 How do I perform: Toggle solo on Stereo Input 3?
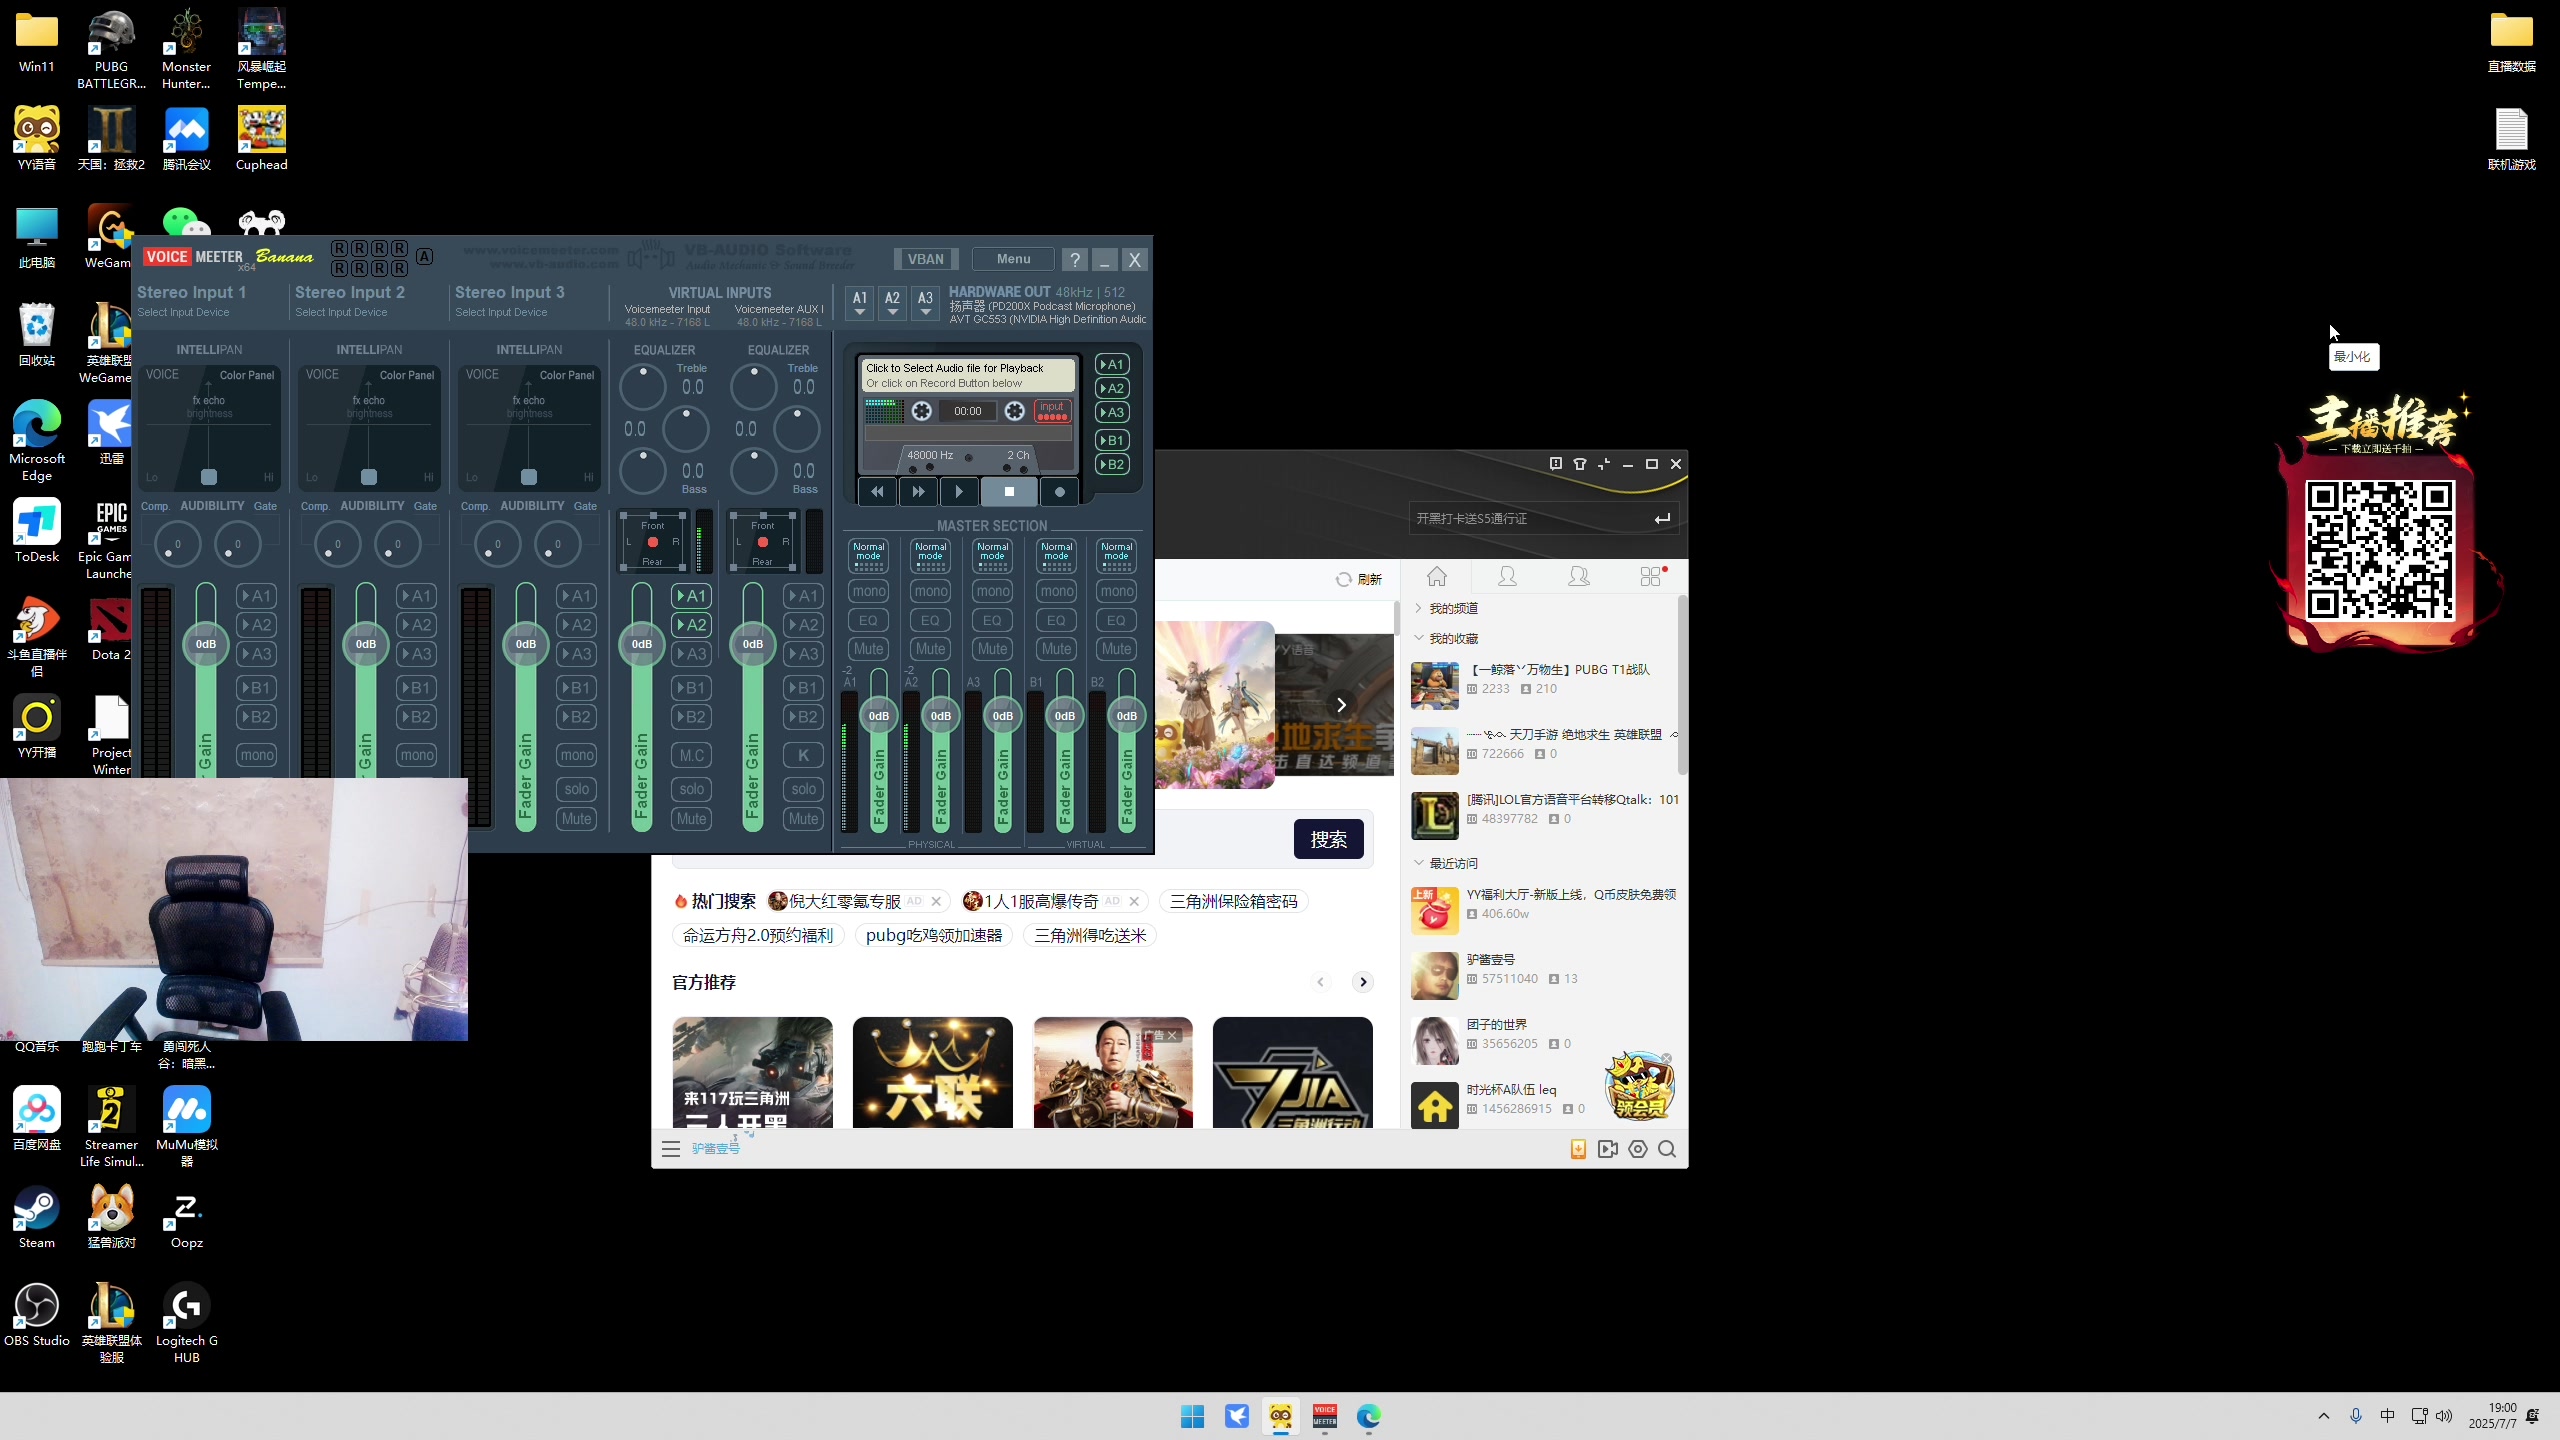click(x=576, y=789)
